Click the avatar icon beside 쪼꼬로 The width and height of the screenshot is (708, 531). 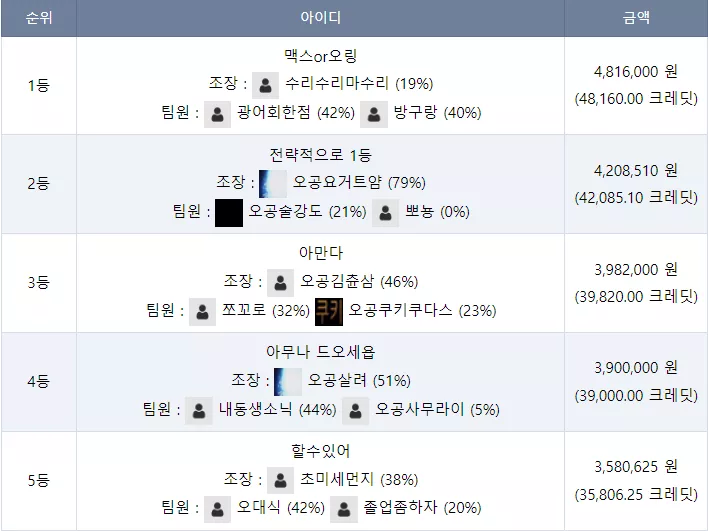[202, 312]
